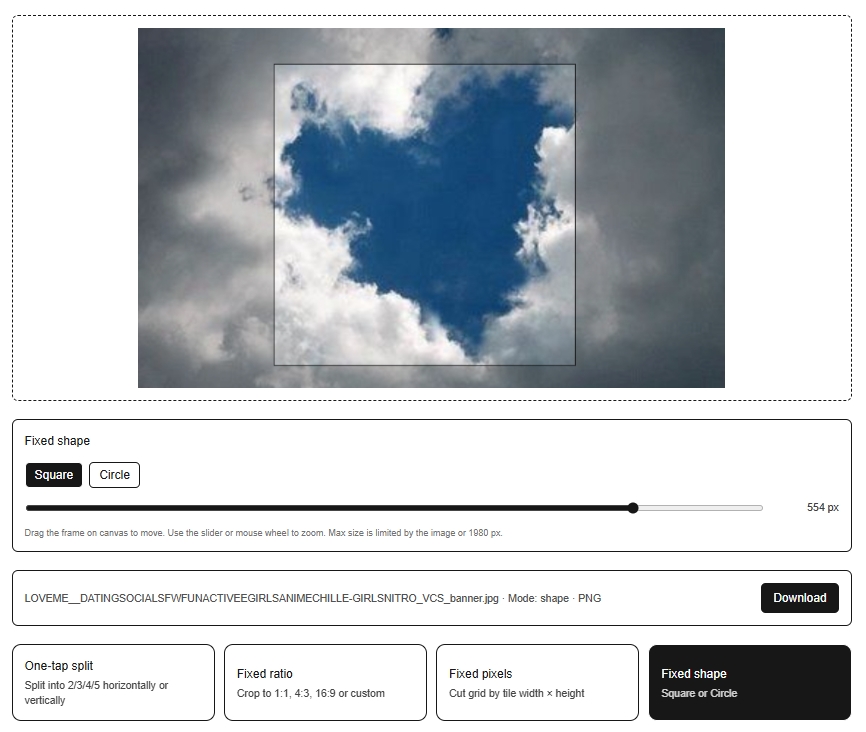Viewport: 866px width, 732px height.
Task: Switch to Fixed pixels grid mode
Action: click(x=537, y=682)
